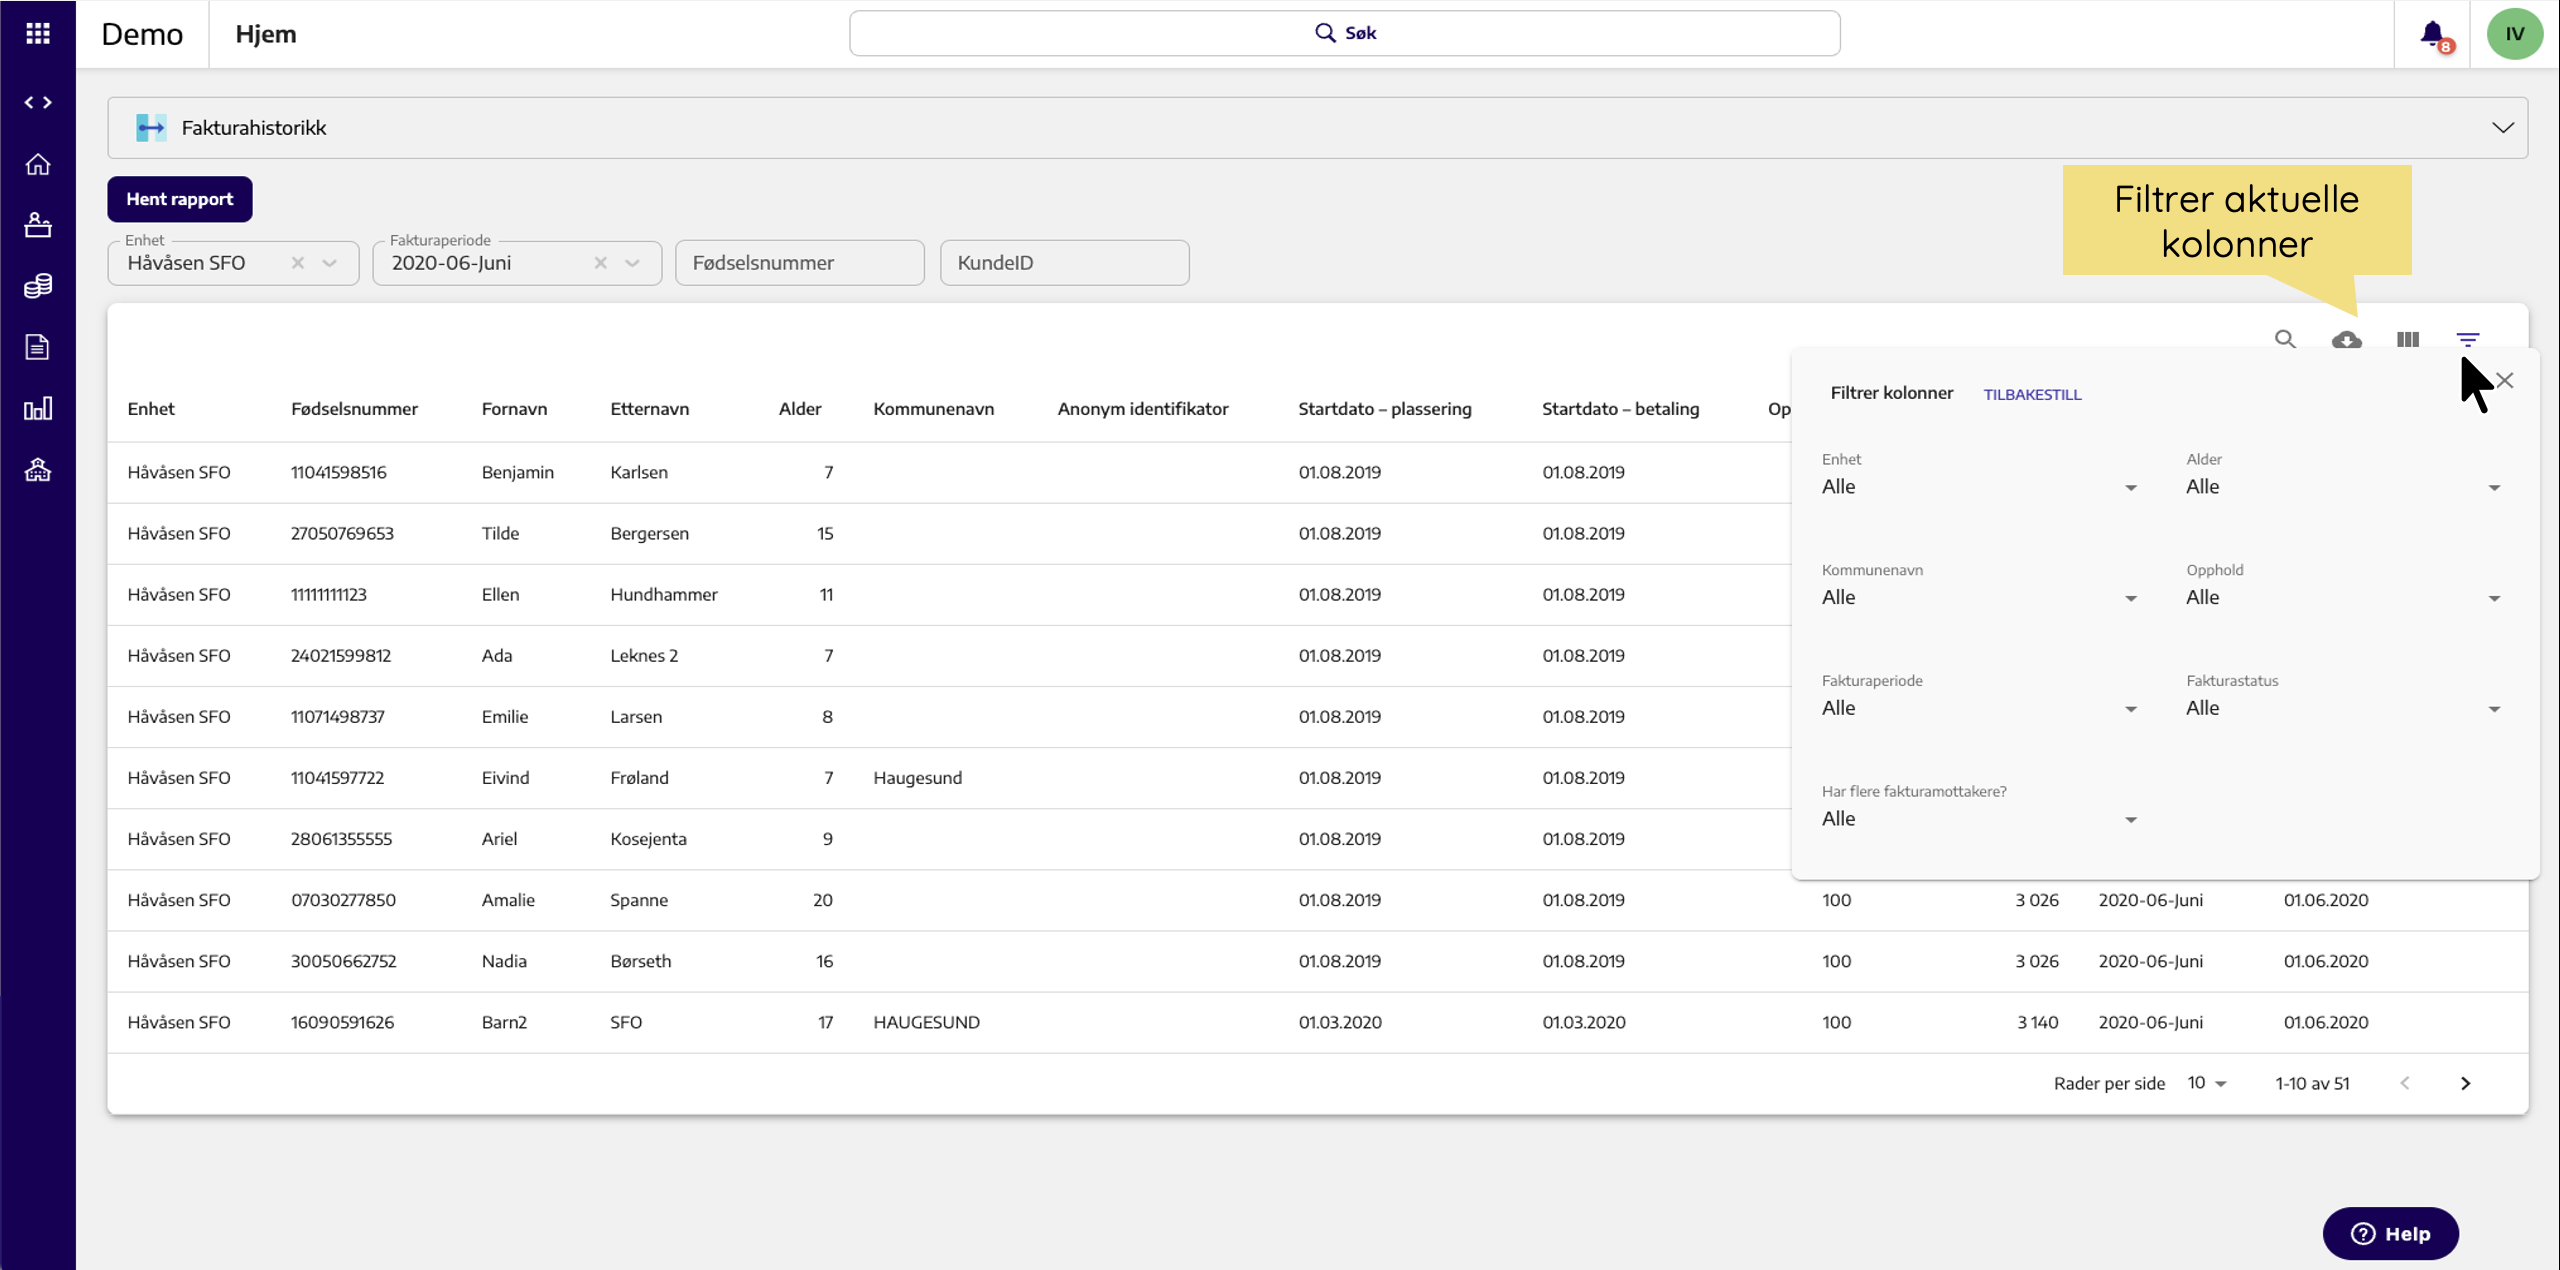Sort by Alder column header

pos(800,409)
